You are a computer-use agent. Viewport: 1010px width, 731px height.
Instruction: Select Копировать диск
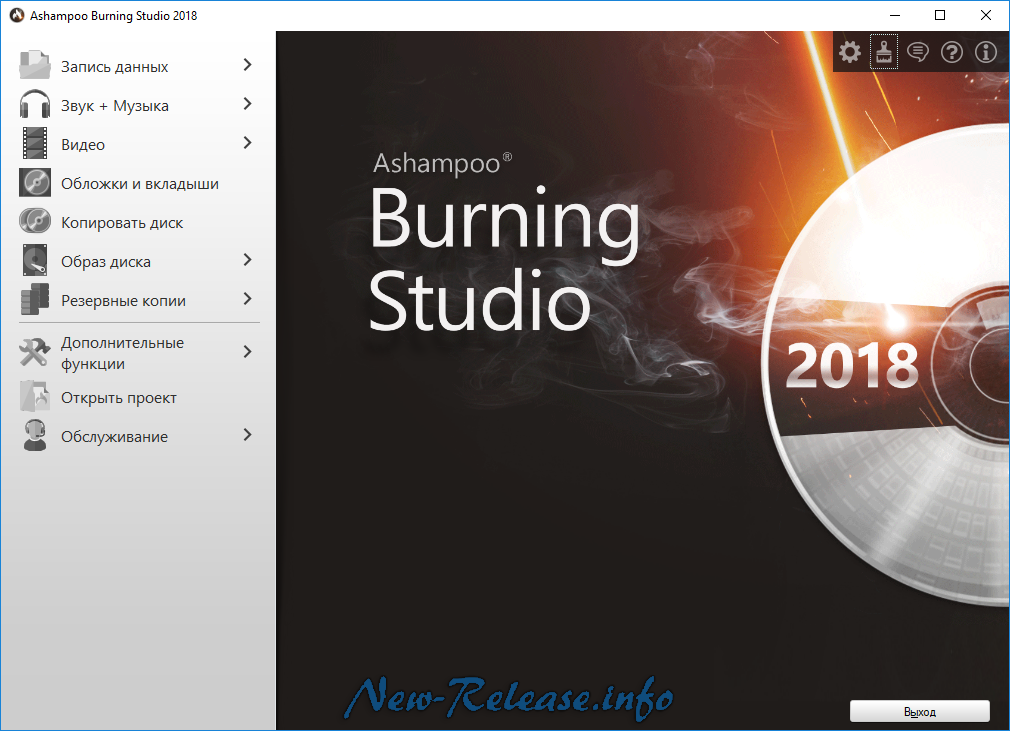coord(138,222)
